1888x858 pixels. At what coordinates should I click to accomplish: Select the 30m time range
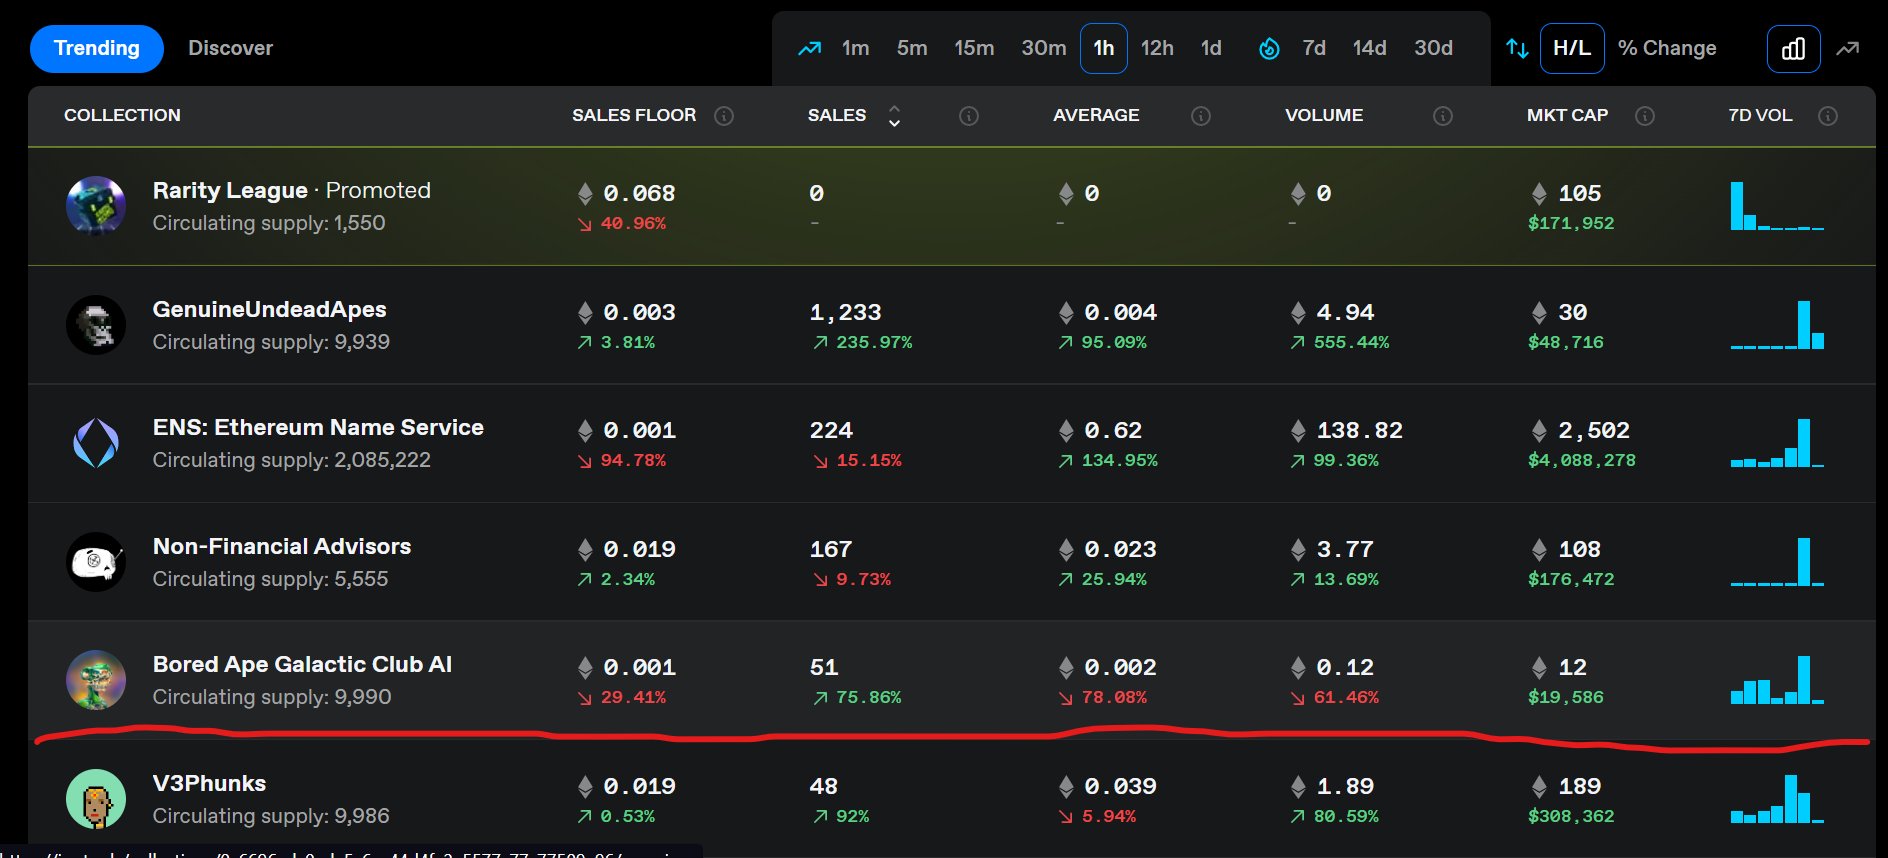[1043, 48]
